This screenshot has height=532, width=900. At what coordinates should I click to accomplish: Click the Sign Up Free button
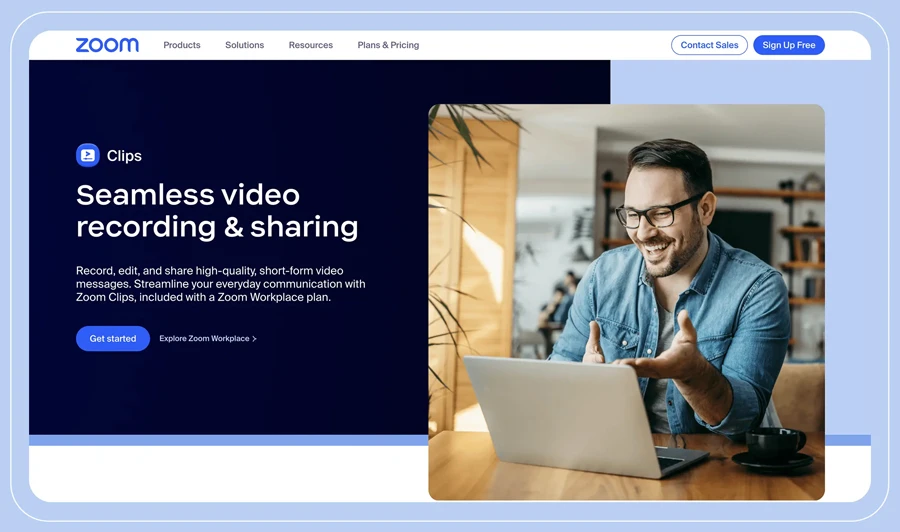[x=788, y=45]
